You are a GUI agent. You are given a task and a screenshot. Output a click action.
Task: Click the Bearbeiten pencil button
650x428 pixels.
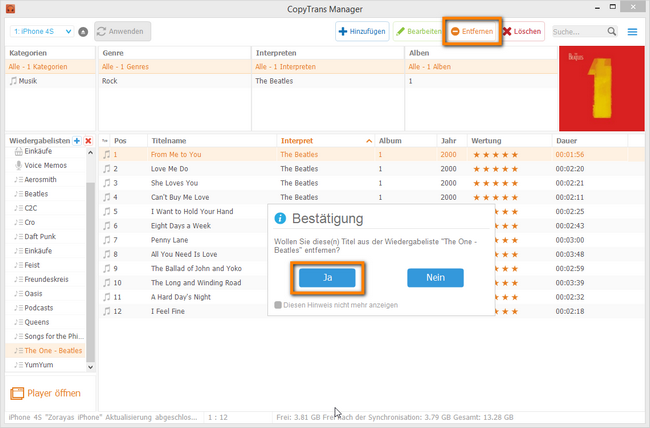click(x=418, y=31)
